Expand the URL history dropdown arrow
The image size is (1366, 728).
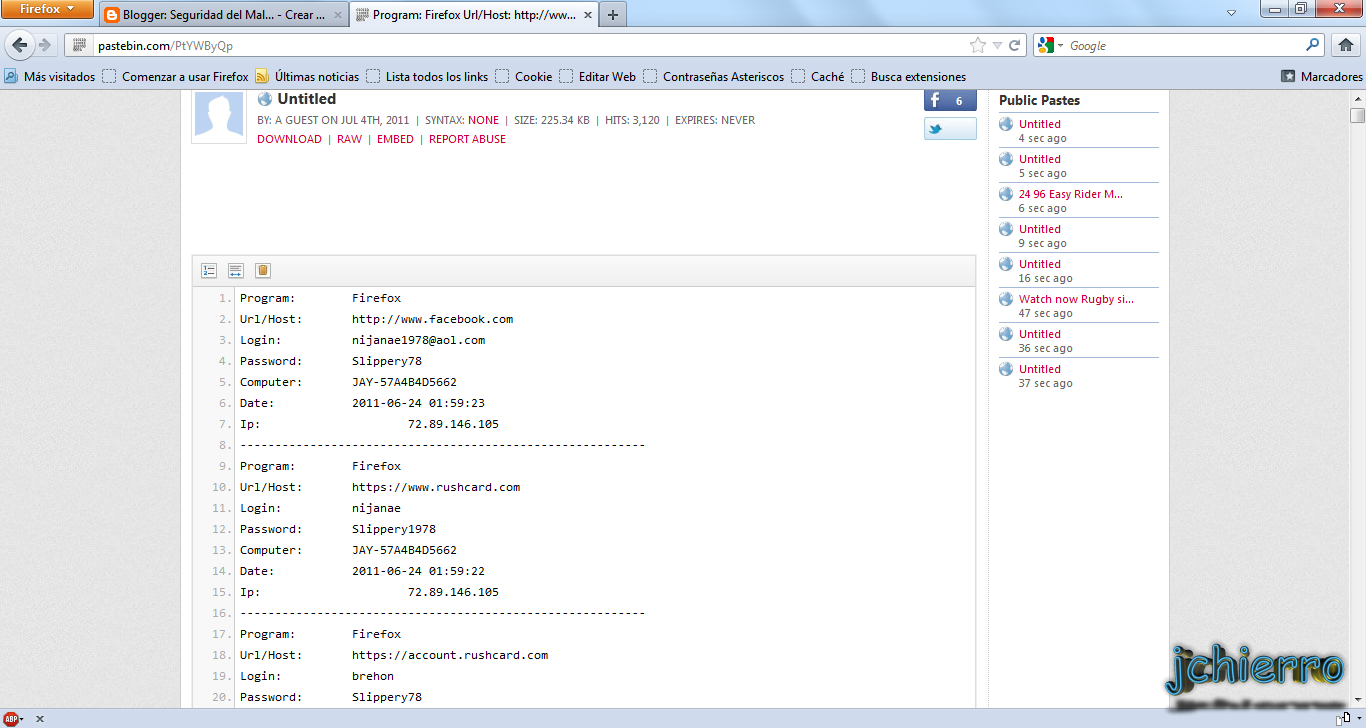coord(997,46)
